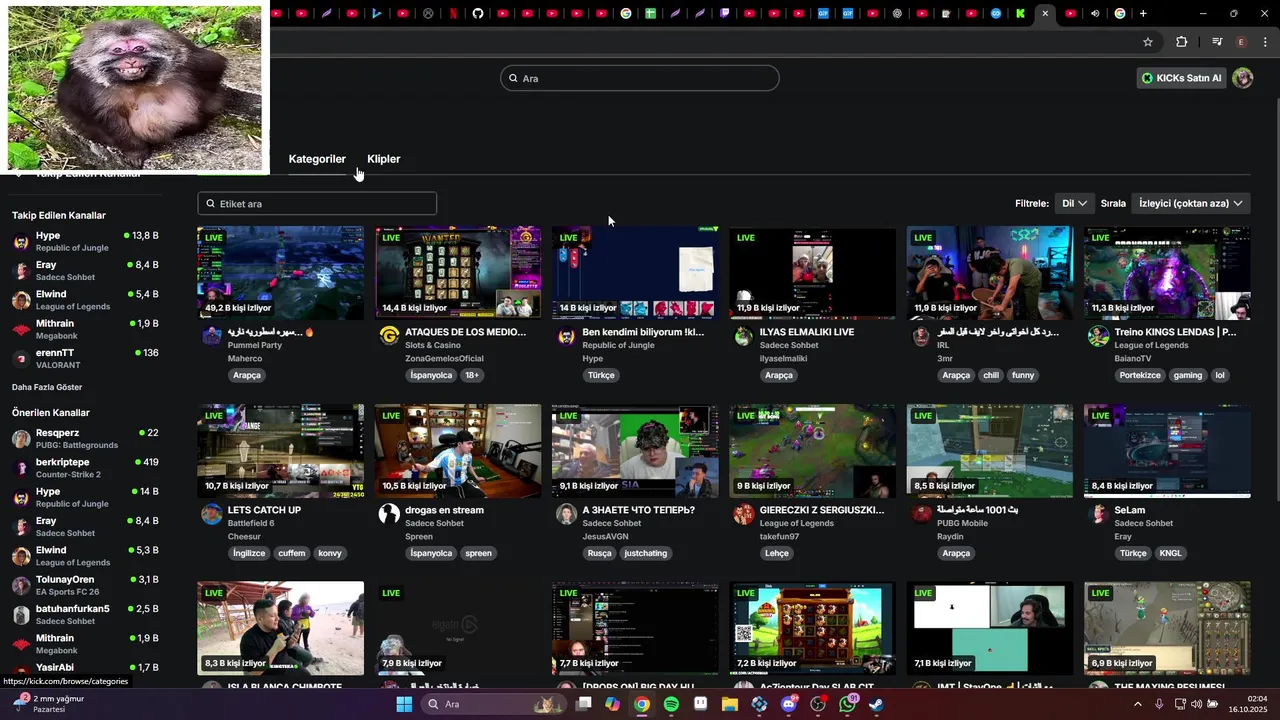Bookmark this page with star icon
Image resolution: width=1280 pixels, height=720 pixels.
pos(1148,42)
